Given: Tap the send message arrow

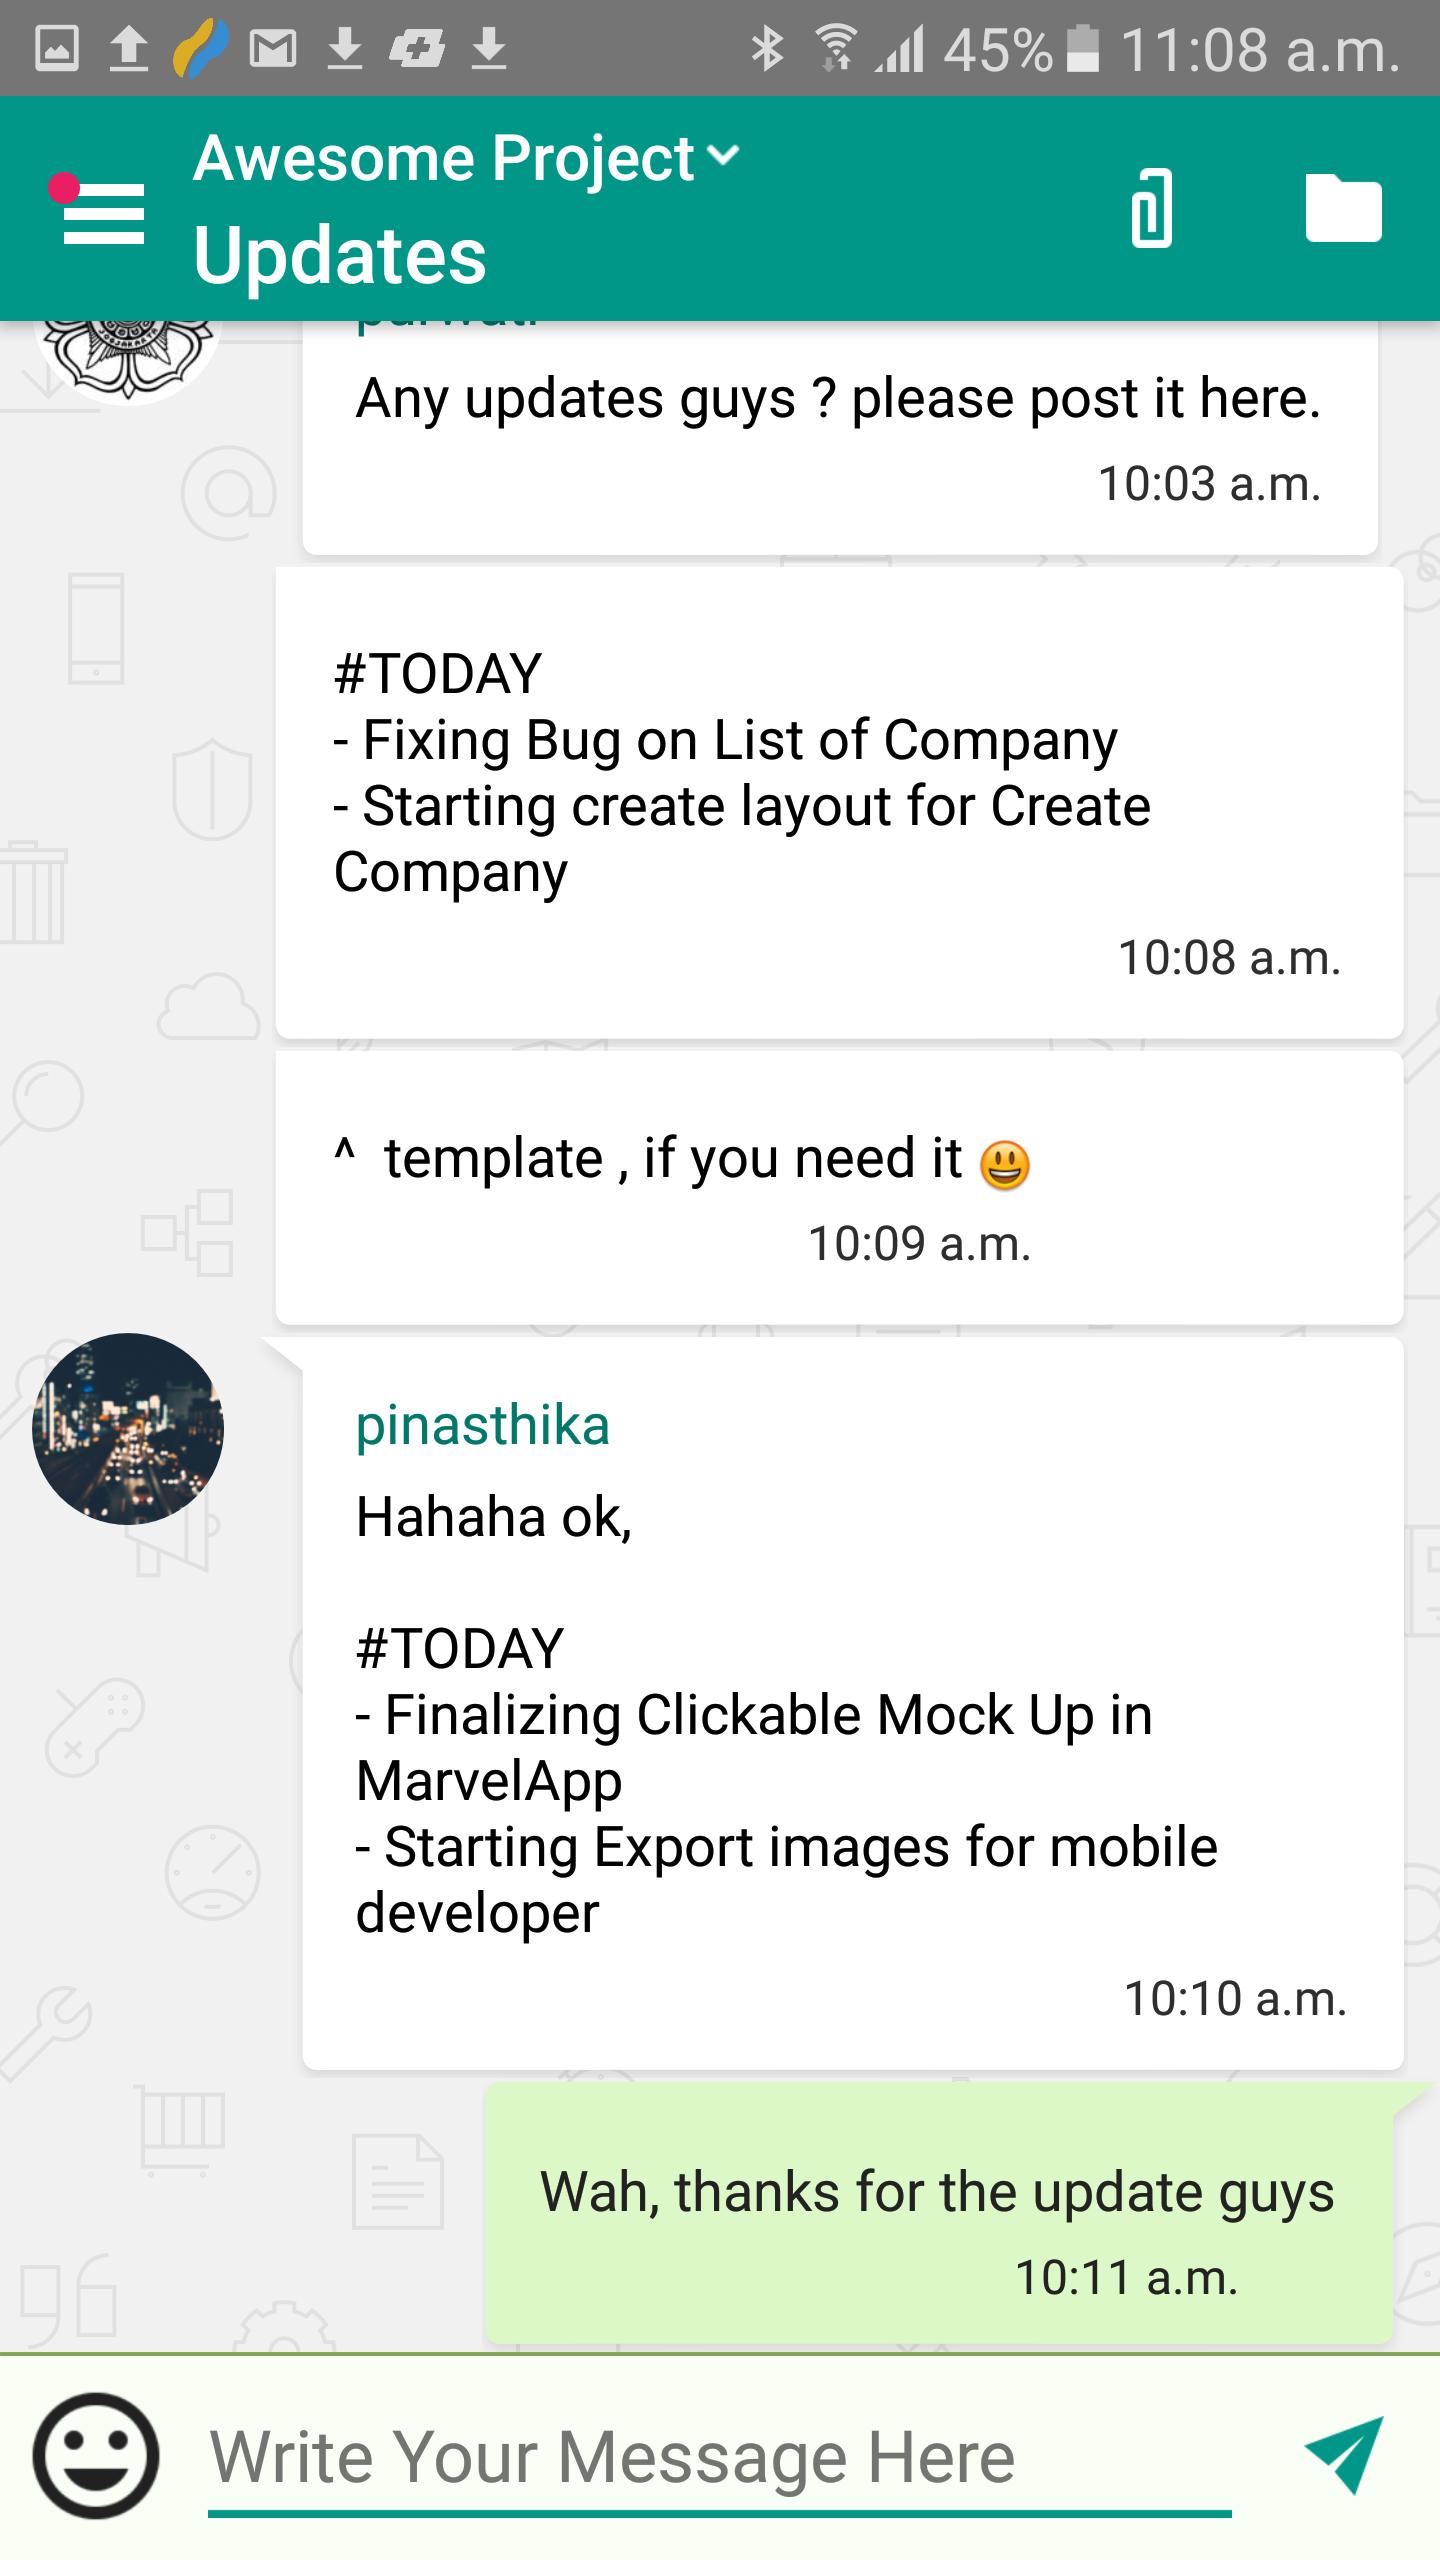Looking at the screenshot, I should tap(1345, 2455).
